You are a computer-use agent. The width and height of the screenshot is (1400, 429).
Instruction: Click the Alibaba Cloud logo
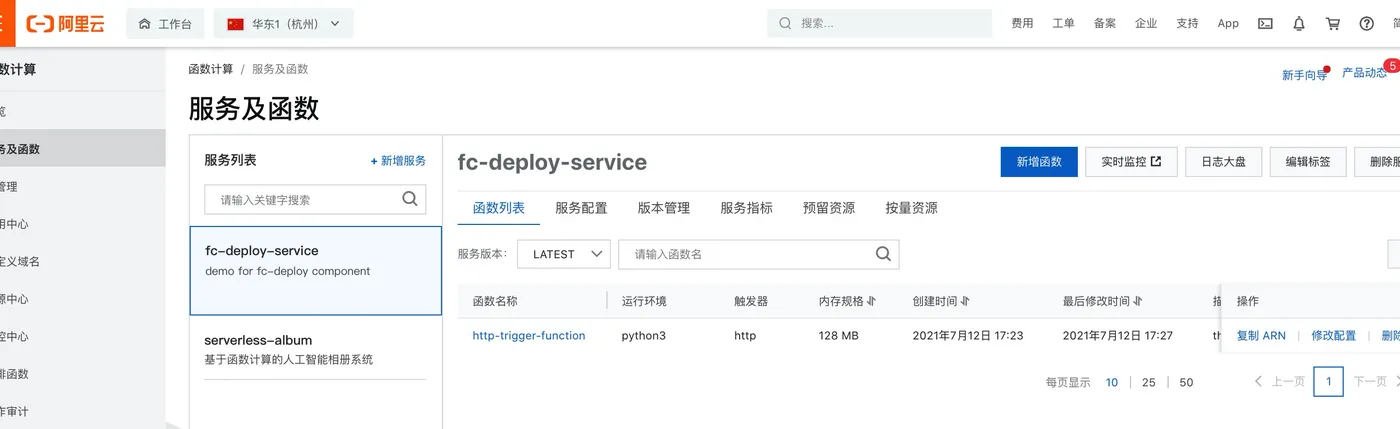66,23
